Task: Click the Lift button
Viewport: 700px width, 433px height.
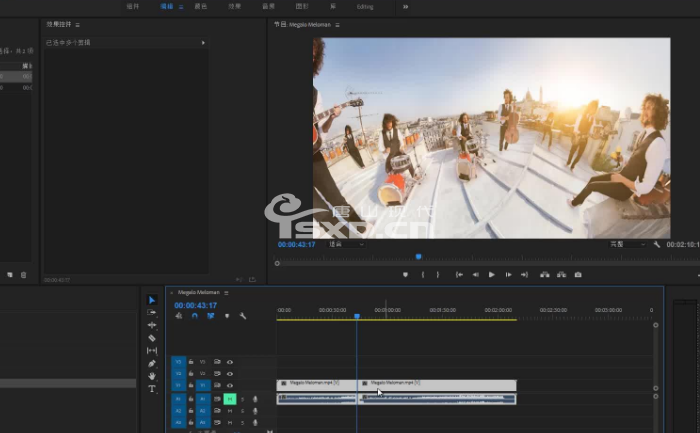Action: (545, 275)
